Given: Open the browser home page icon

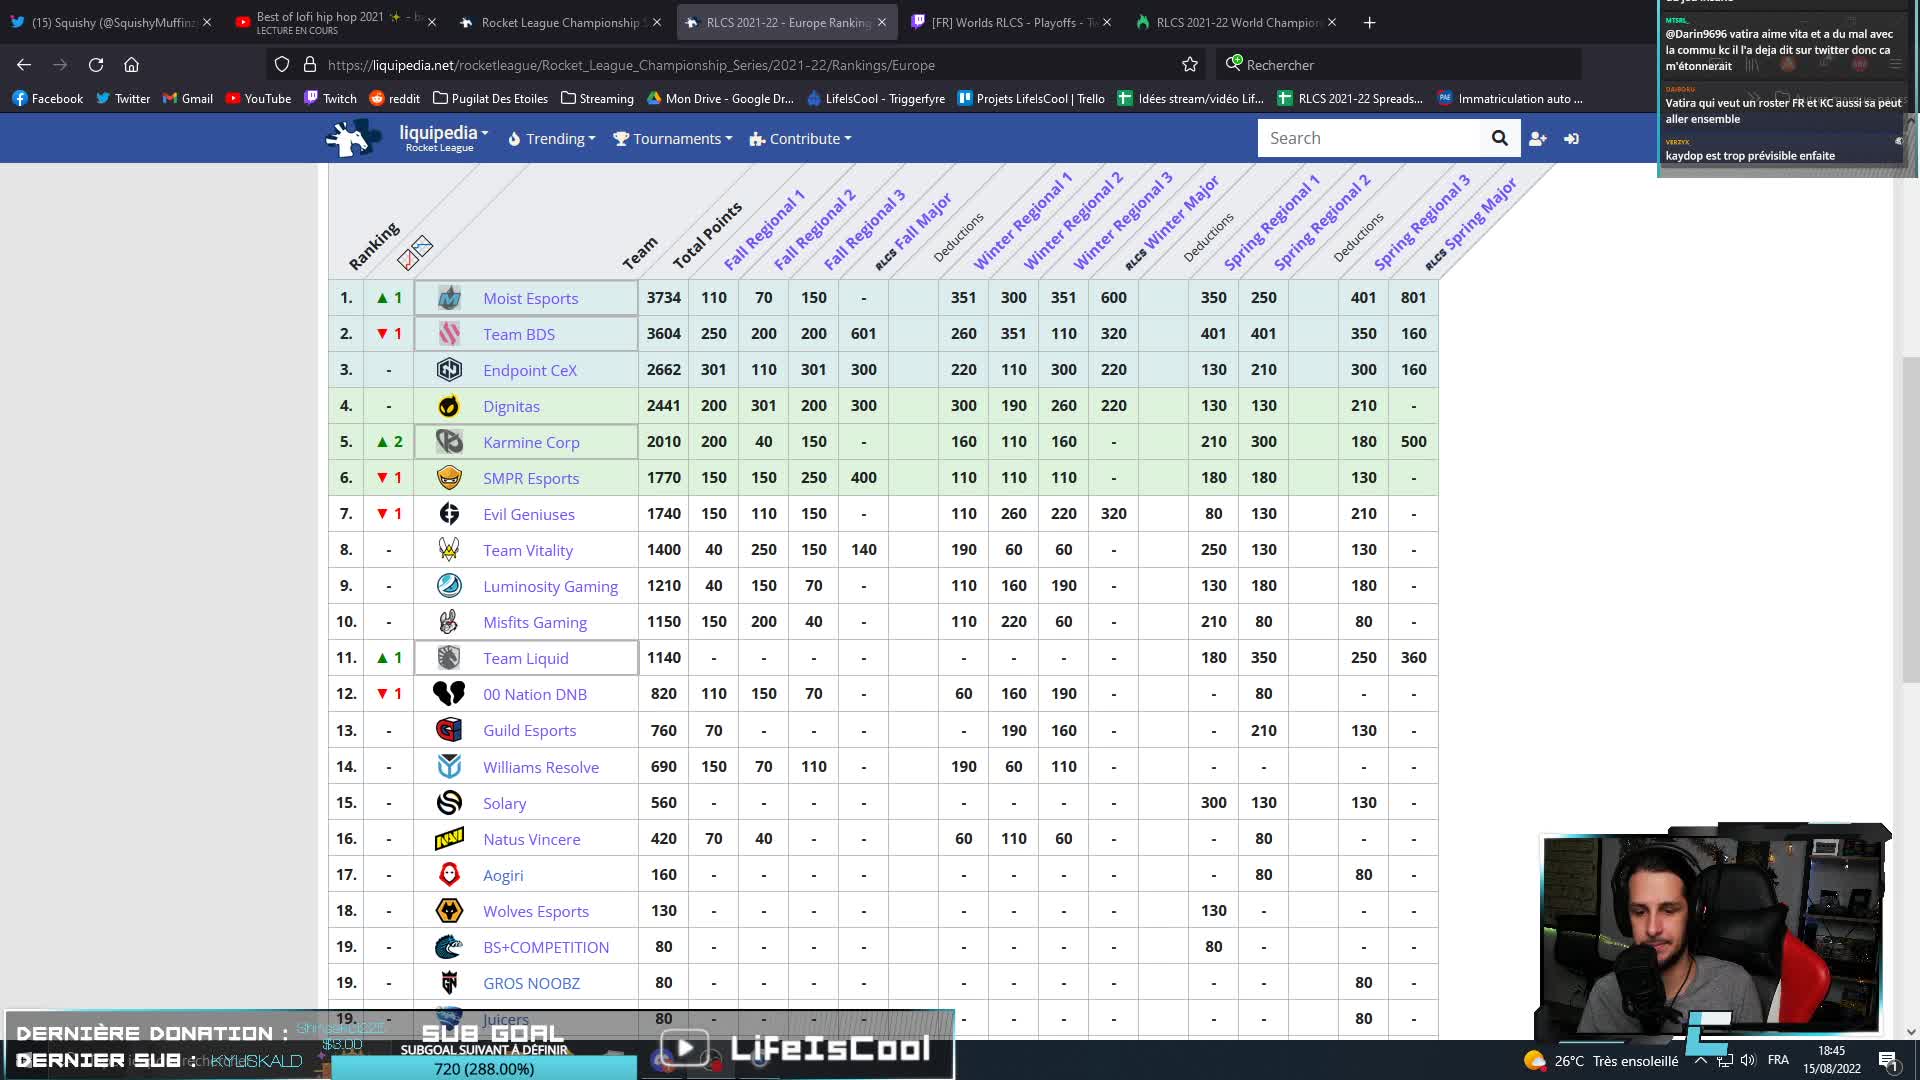Looking at the screenshot, I should (x=131, y=65).
